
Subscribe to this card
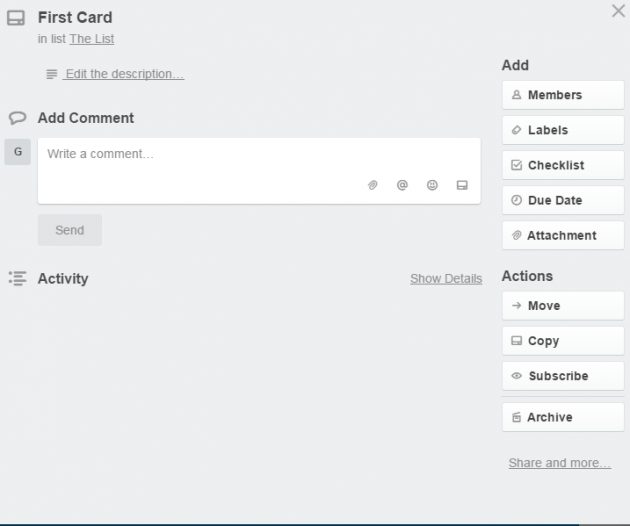[x=562, y=376]
